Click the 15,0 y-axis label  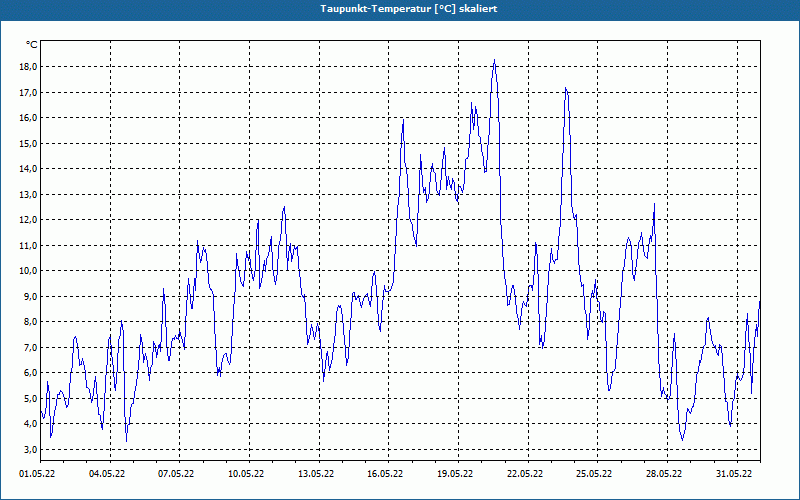point(28,143)
